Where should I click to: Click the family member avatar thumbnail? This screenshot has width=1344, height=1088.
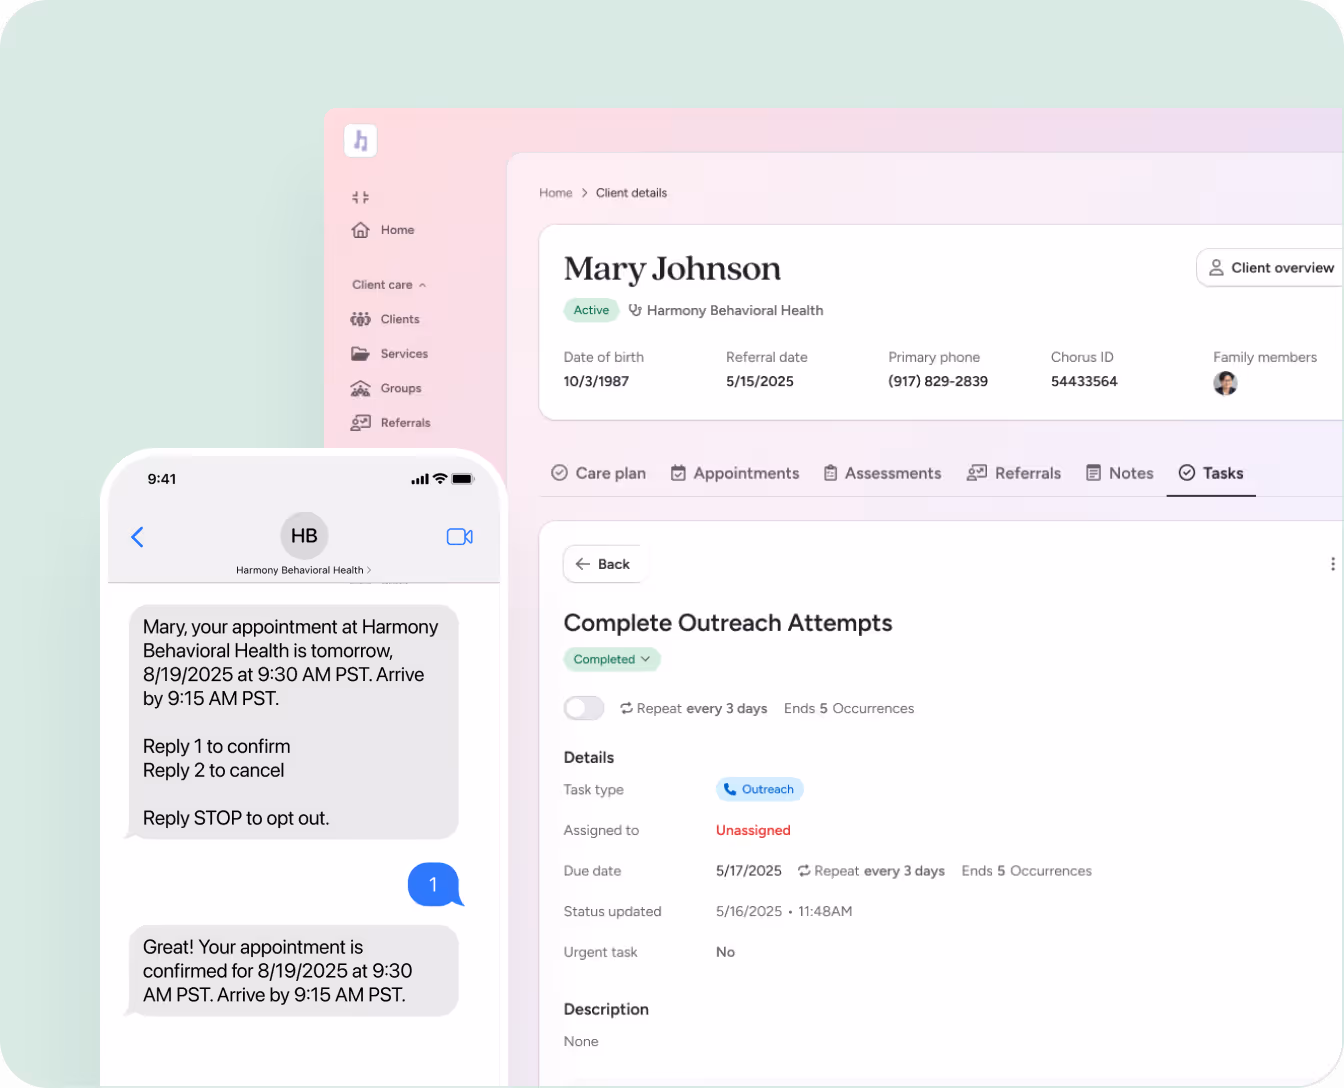pos(1225,383)
